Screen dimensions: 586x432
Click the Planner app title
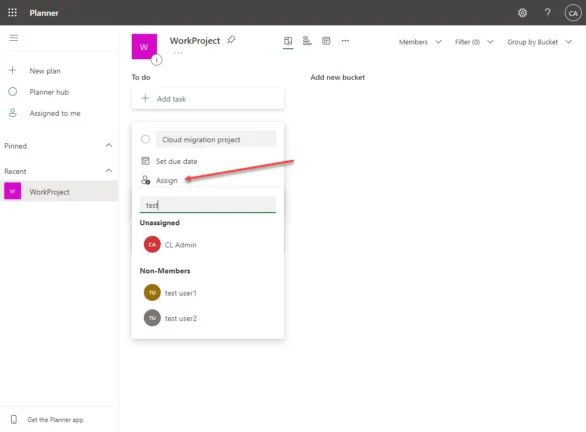pos(44,13)
